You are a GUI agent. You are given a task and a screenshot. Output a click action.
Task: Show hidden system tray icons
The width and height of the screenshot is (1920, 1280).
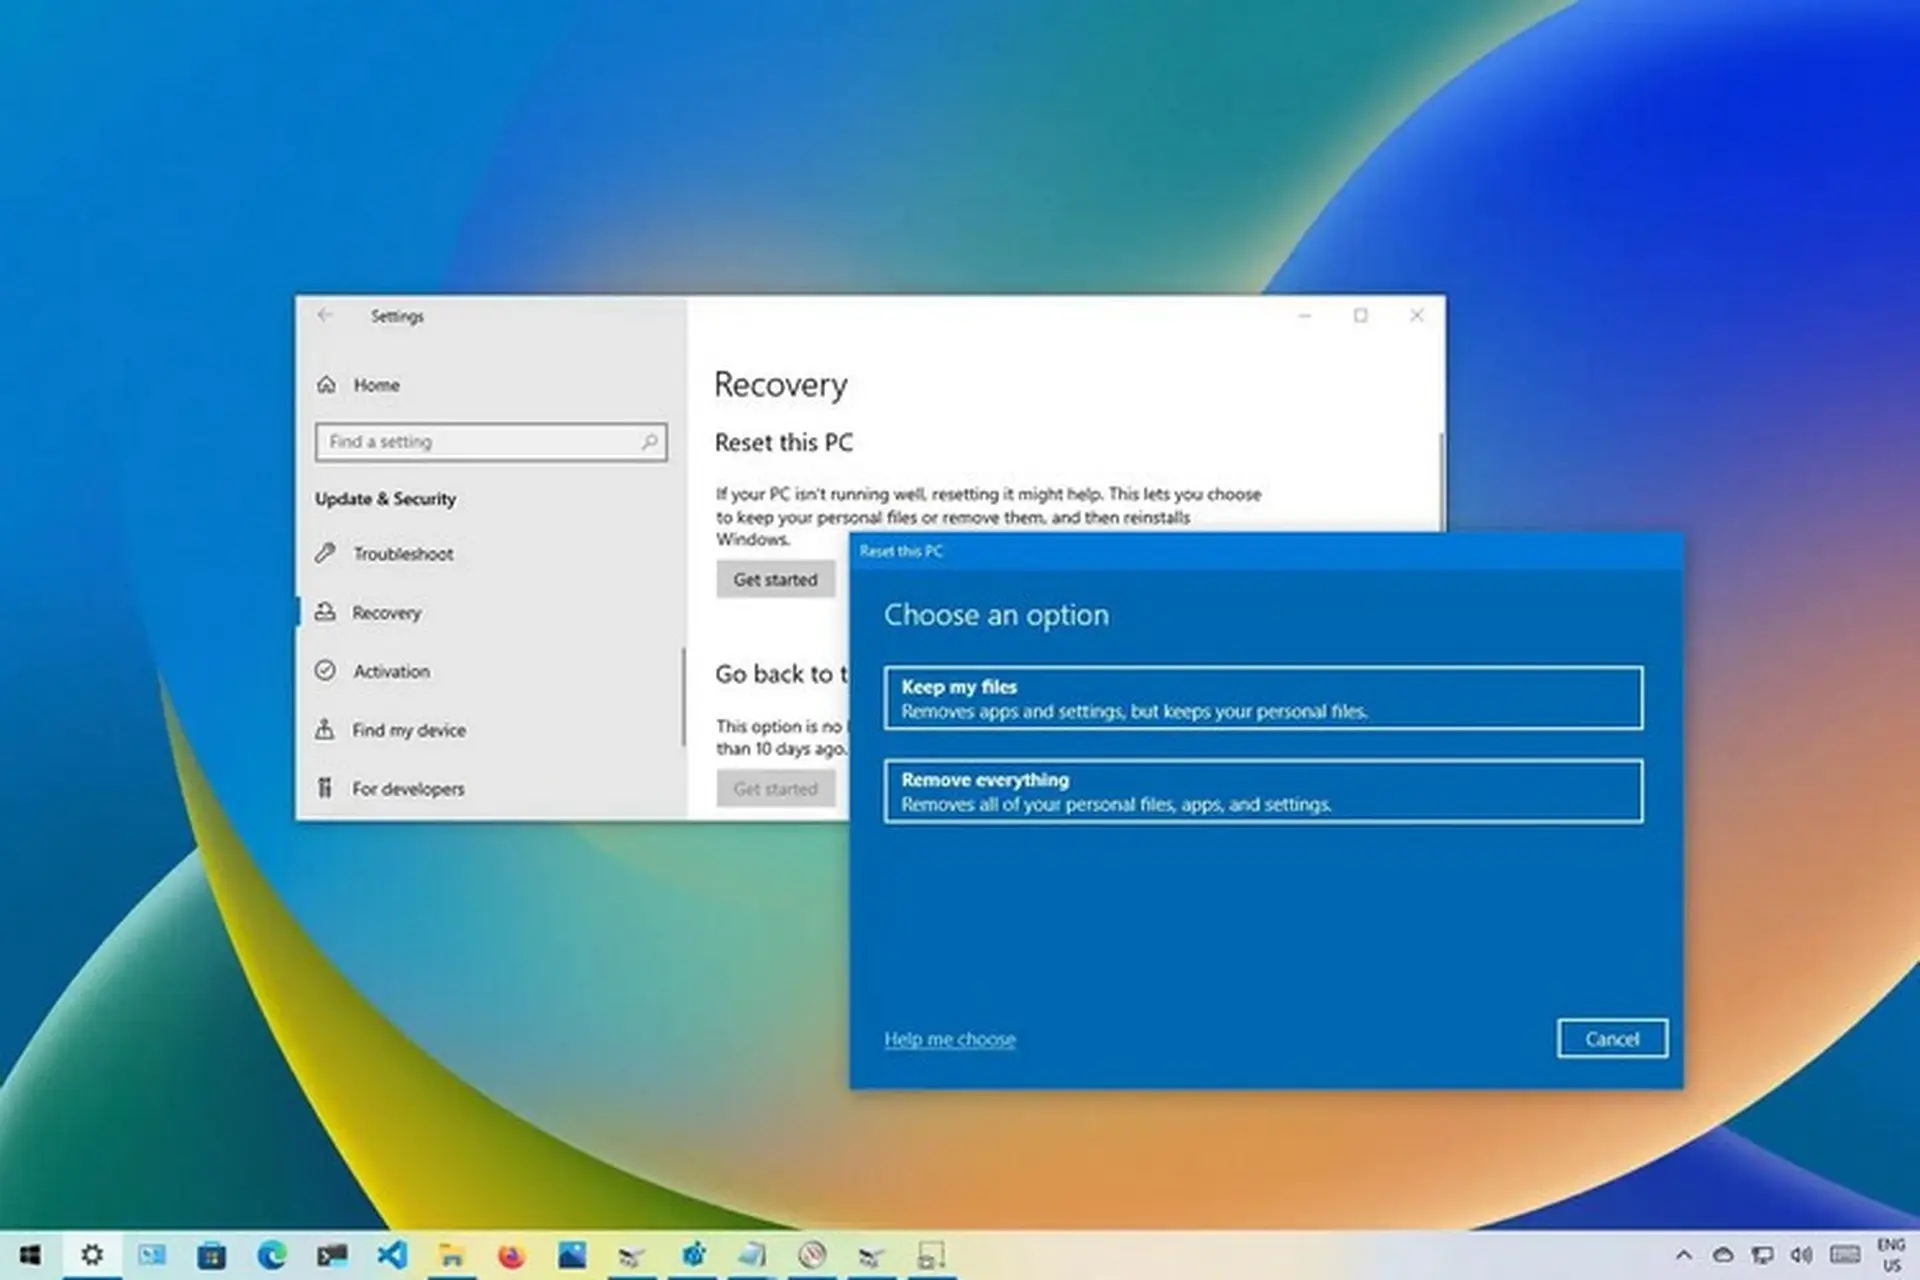[1684, 1255]
